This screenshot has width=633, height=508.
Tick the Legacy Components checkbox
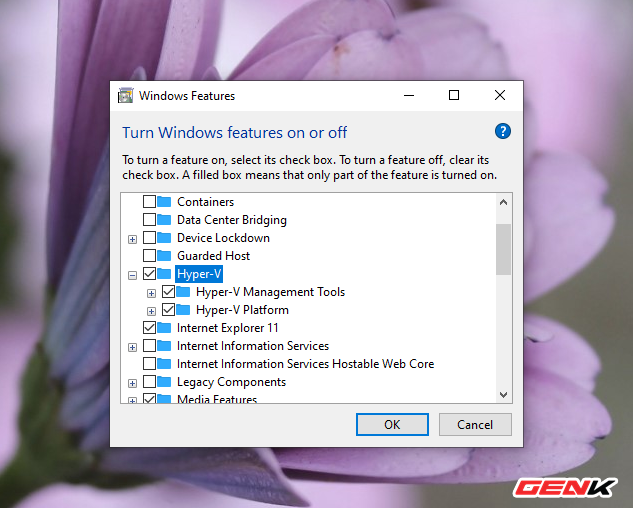(x=149, y=382)
